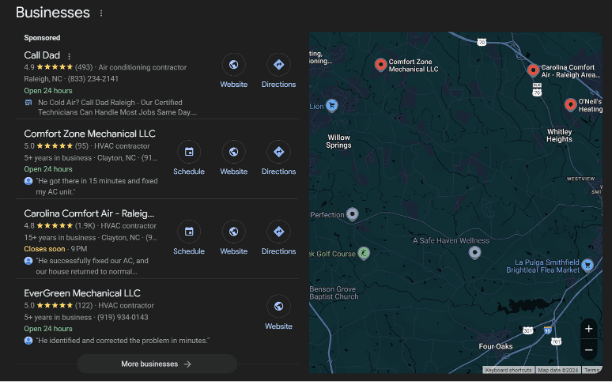612x382 pixels.
Task: Click review 'He identified and corrected the problem'
Action: 122,341
